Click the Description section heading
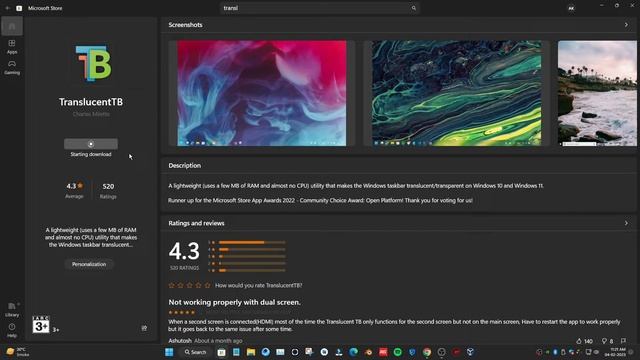The image size is (640, 360). click(x=184, y=166)
